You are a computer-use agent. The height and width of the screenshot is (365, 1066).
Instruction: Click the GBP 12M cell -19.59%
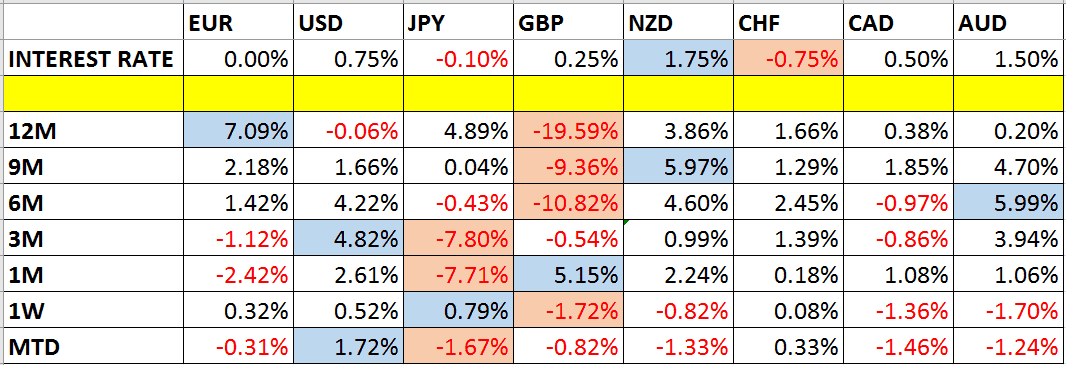click(568, 130)
